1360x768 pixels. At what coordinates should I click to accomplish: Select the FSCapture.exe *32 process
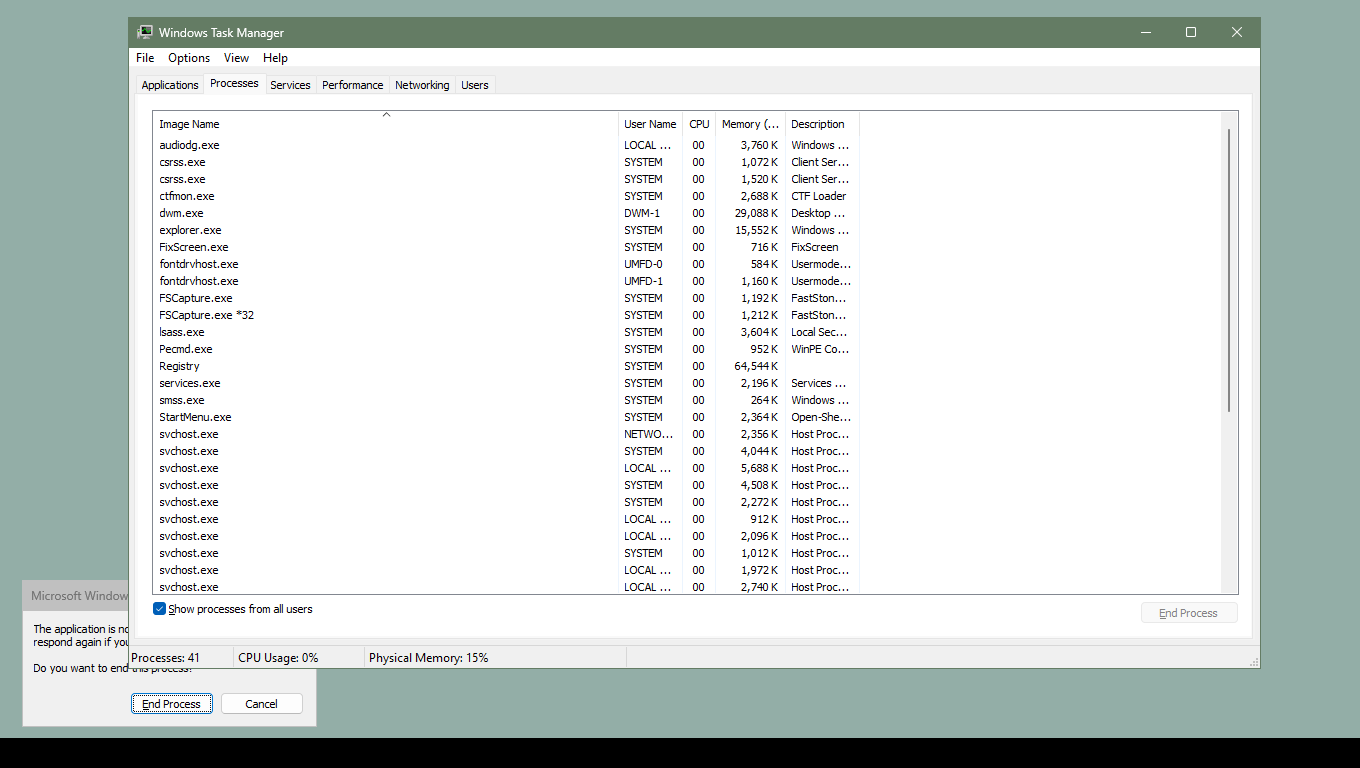506,315
